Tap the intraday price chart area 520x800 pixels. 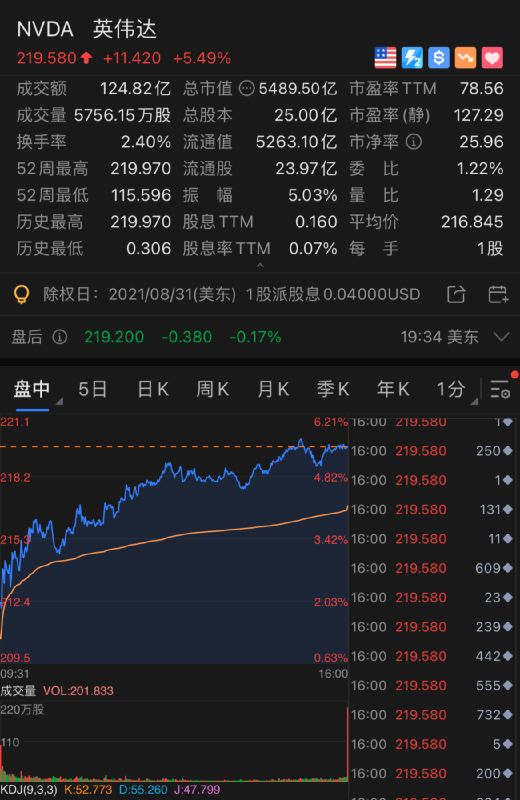click(174, 539)
